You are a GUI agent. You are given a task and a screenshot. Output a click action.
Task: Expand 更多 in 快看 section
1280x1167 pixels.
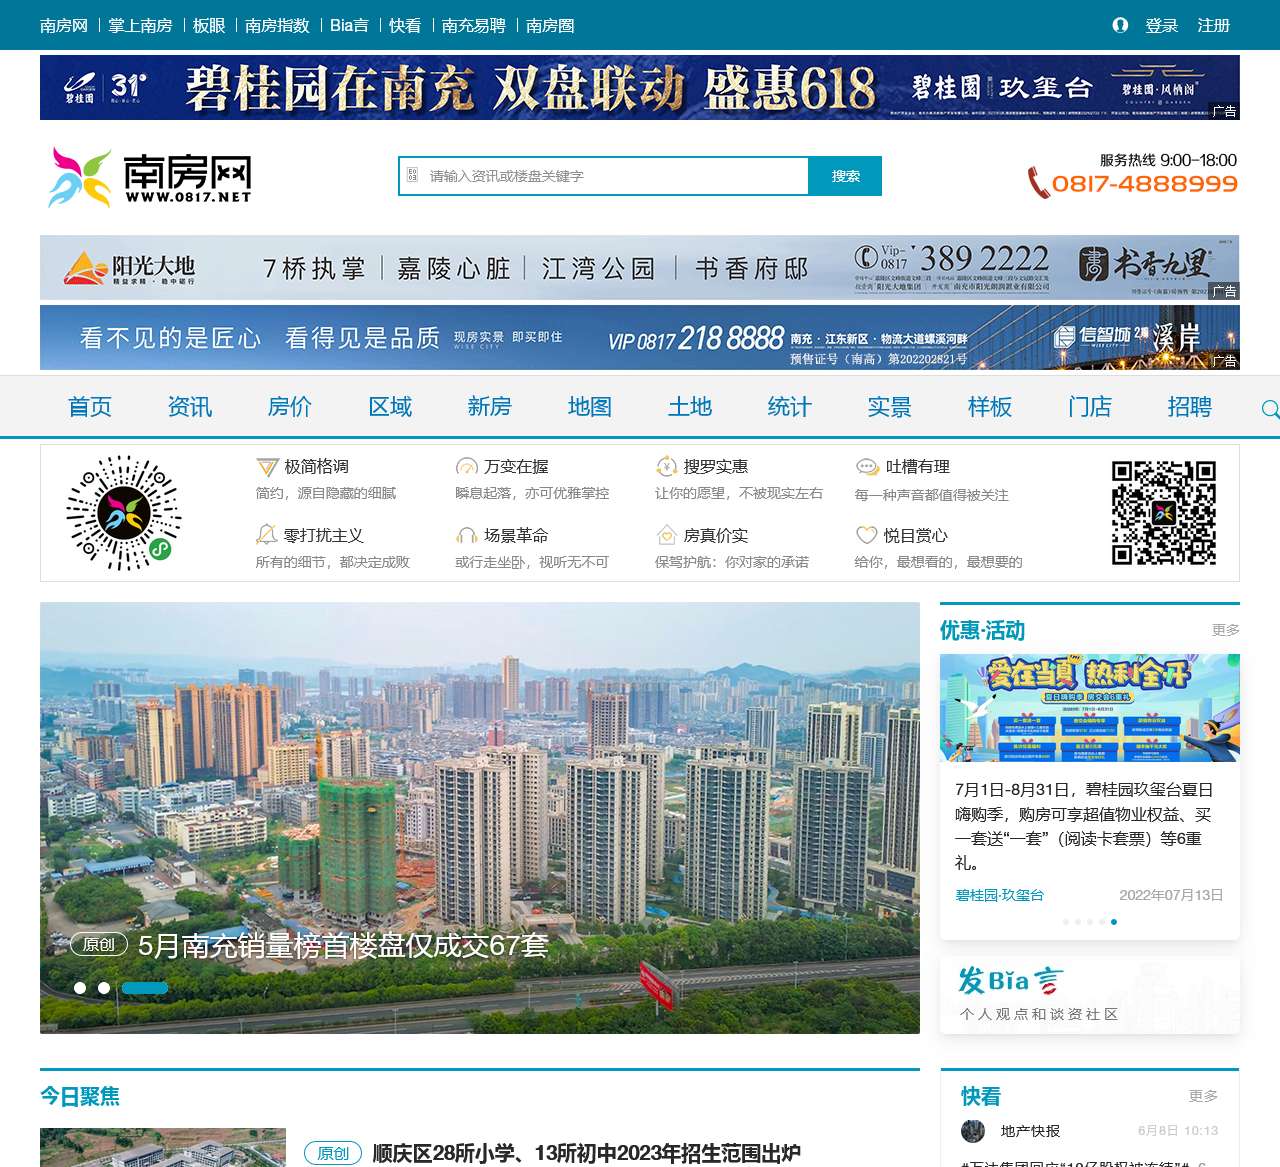[1203, 1096]
